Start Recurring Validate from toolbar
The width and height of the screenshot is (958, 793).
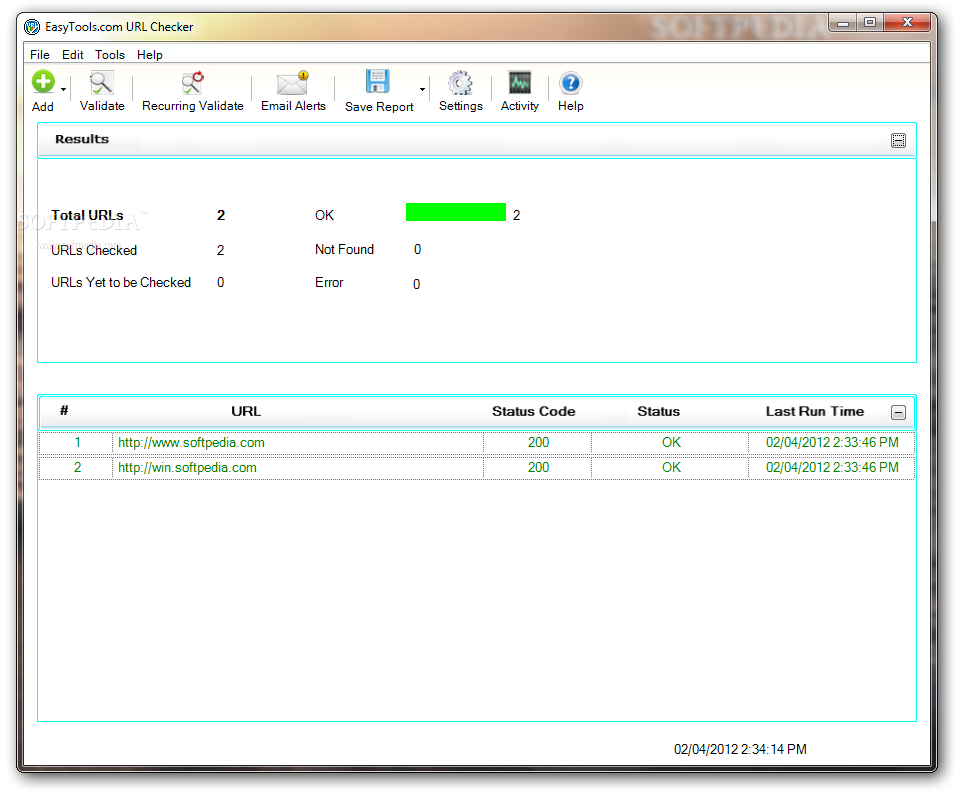pyautogui.click(x=192, y=91)
